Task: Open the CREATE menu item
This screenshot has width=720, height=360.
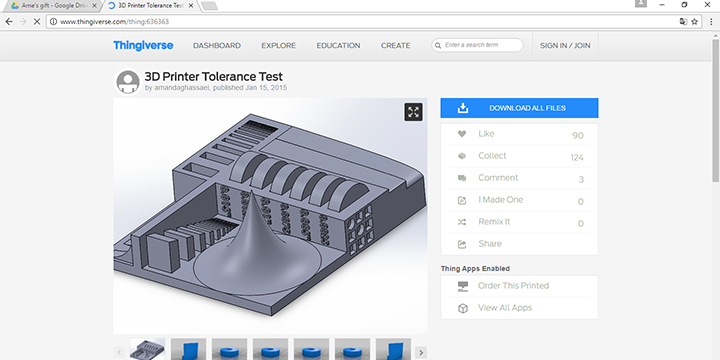Action: pos(395,45)
